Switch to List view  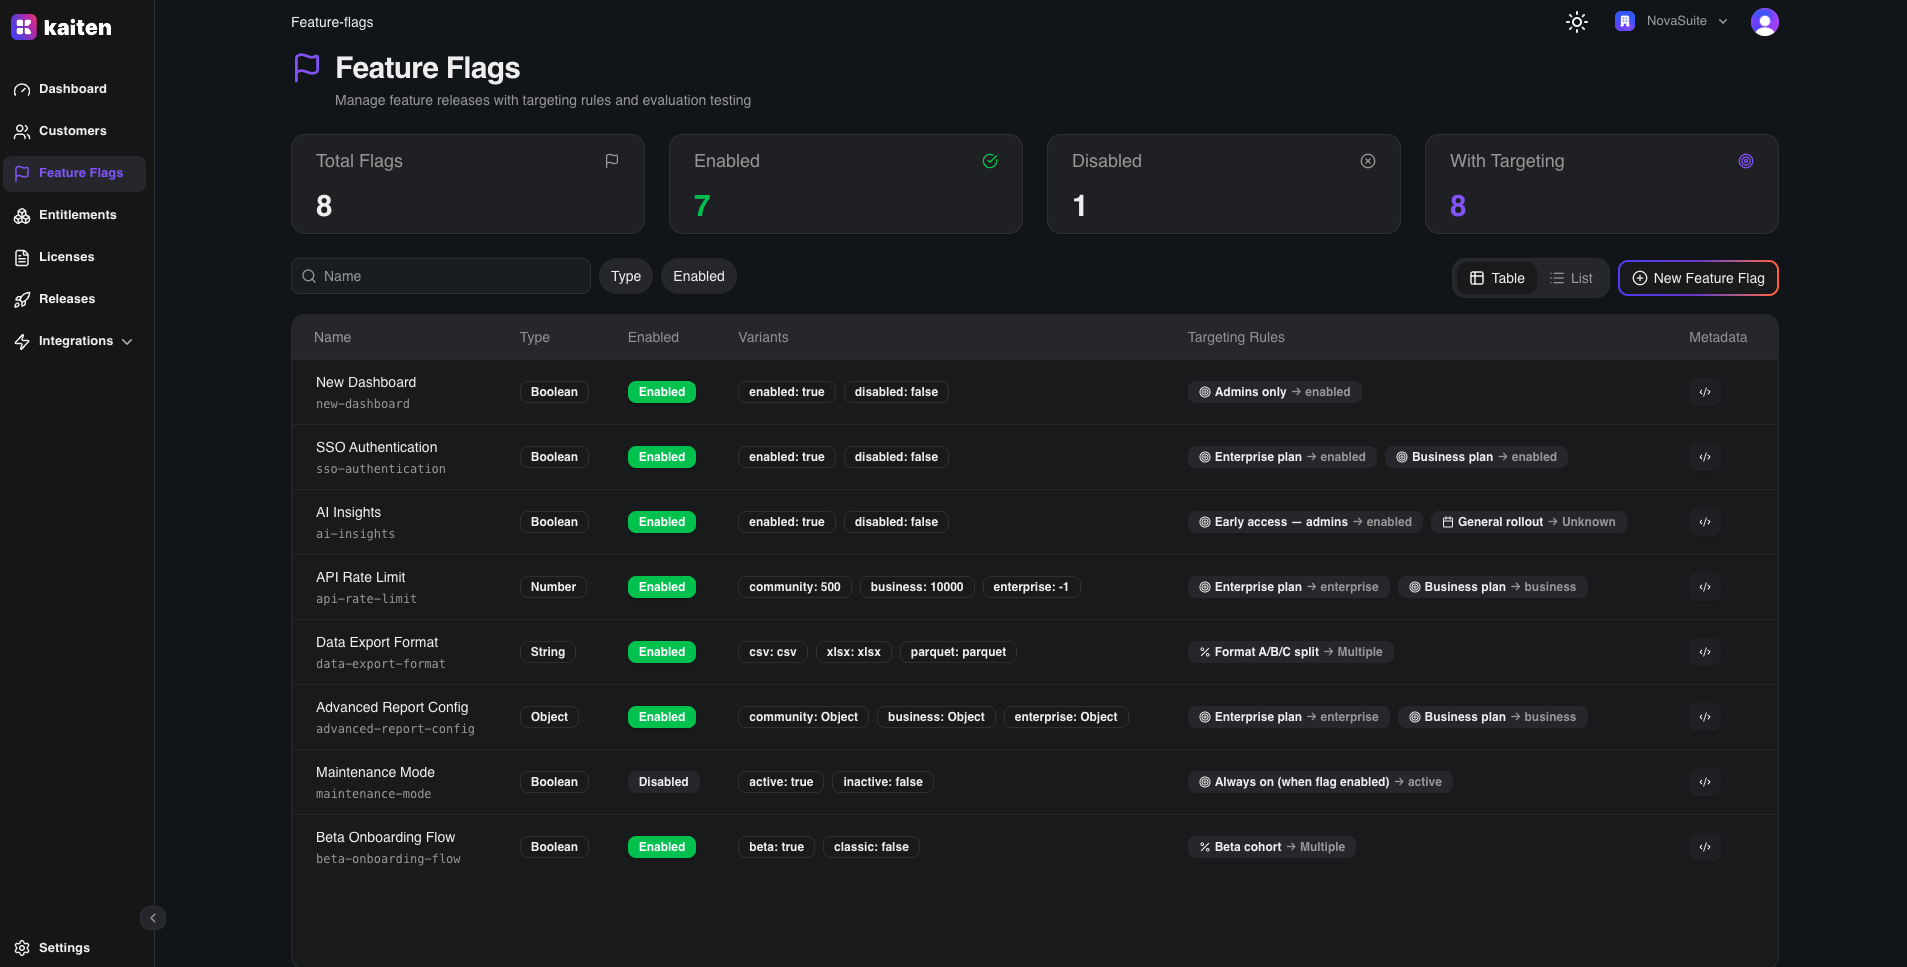1571,278
